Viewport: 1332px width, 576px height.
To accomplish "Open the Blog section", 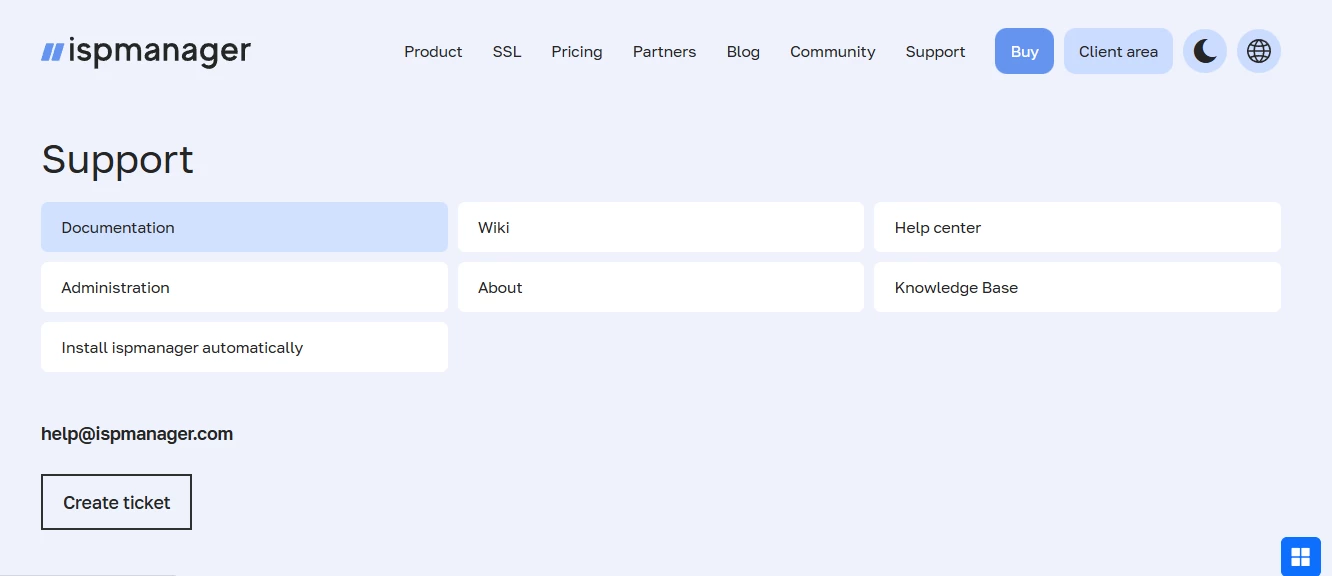I will tap(743, 51).
